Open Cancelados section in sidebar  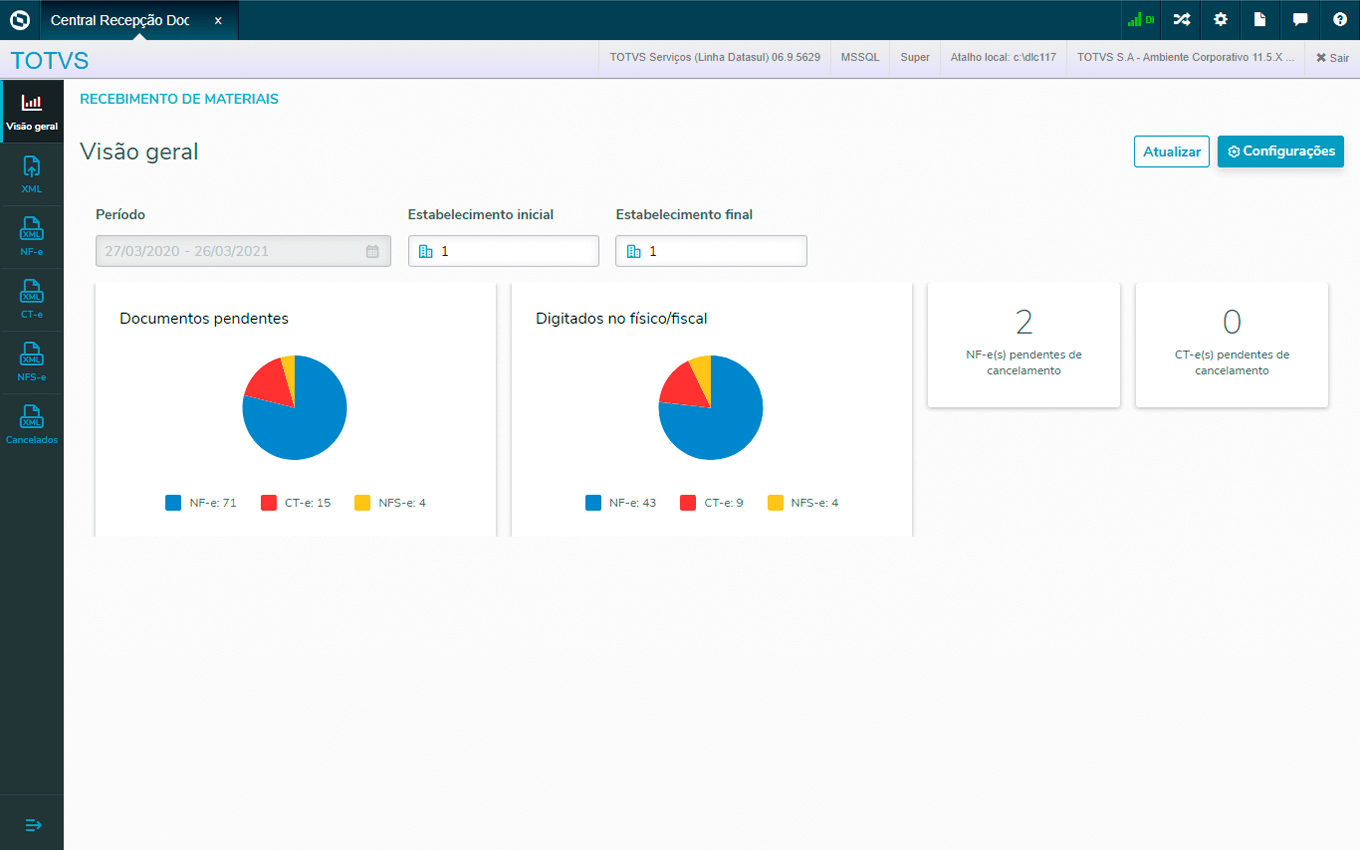tap(31, 425)
